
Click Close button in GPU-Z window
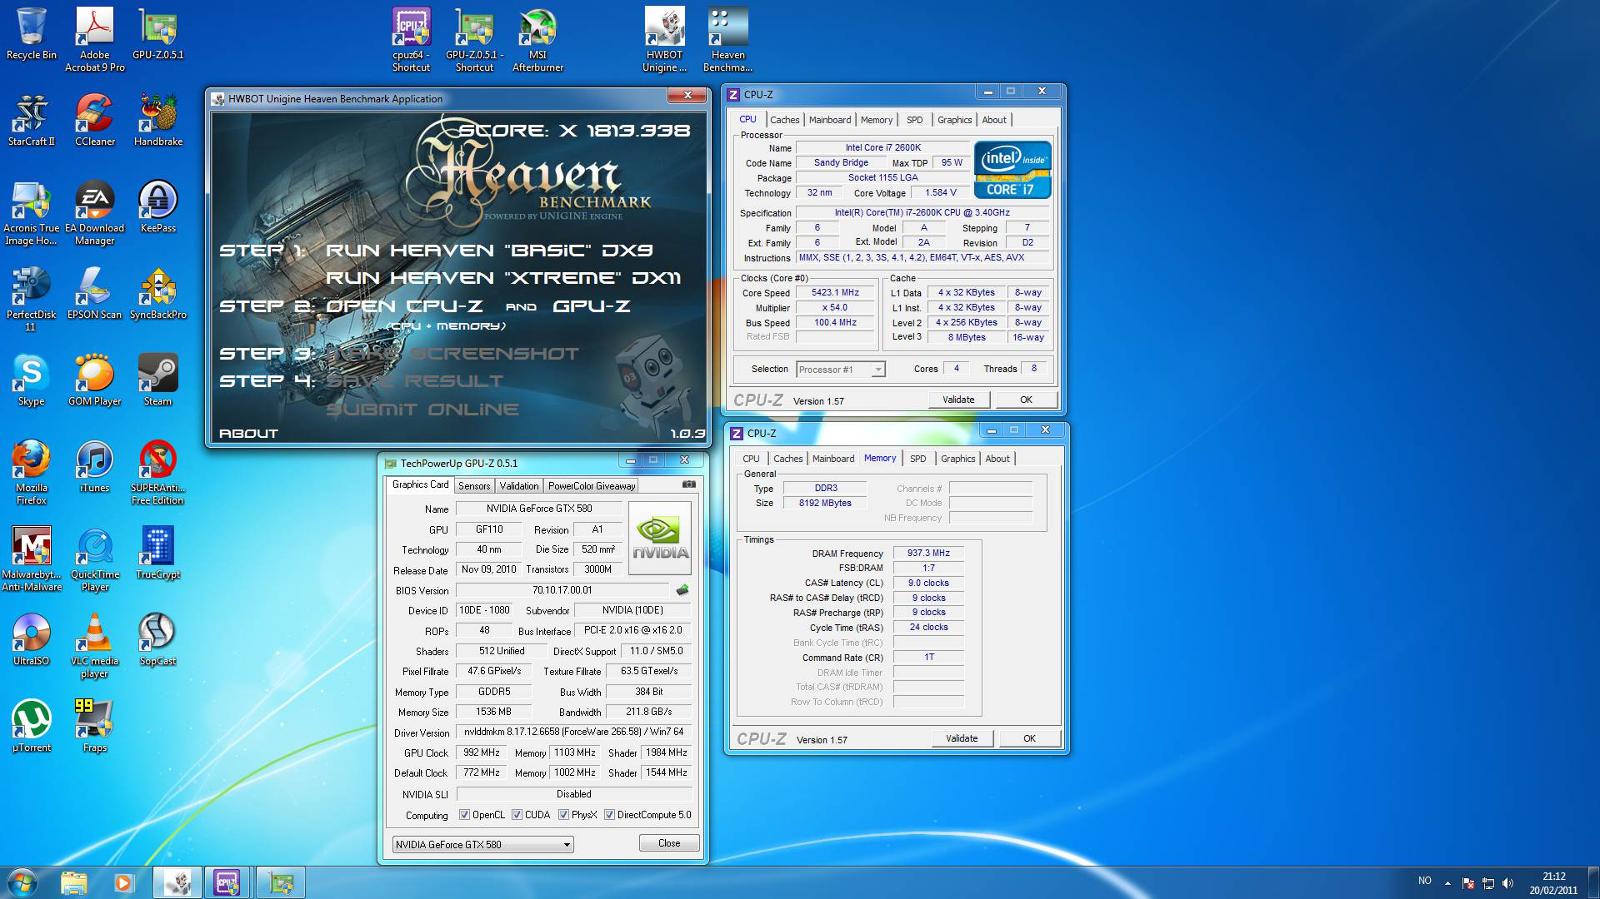669,843
